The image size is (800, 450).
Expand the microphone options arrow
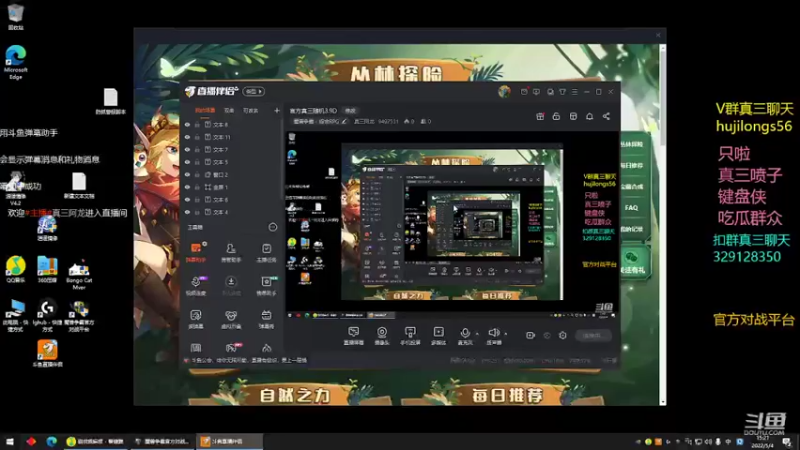coord(477,334)
